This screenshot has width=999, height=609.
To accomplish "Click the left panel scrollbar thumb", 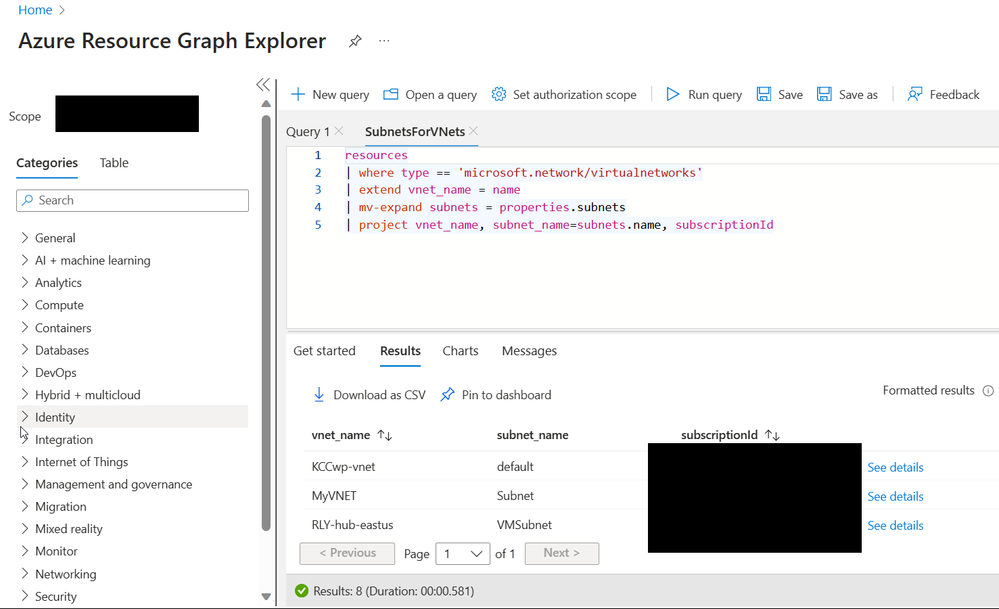I will coord(266,322).
